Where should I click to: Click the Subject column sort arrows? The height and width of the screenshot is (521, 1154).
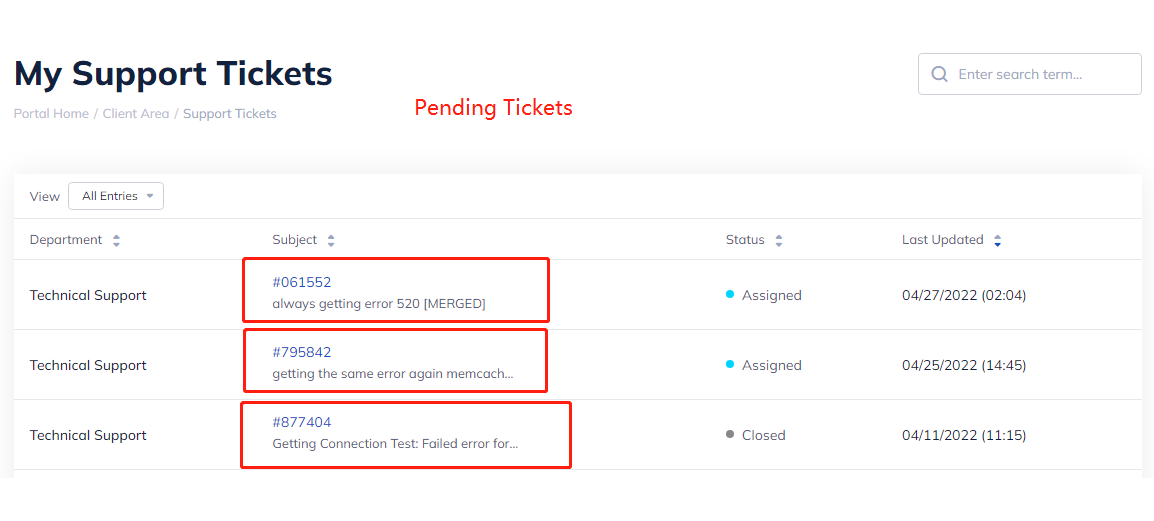coord(331,241)
